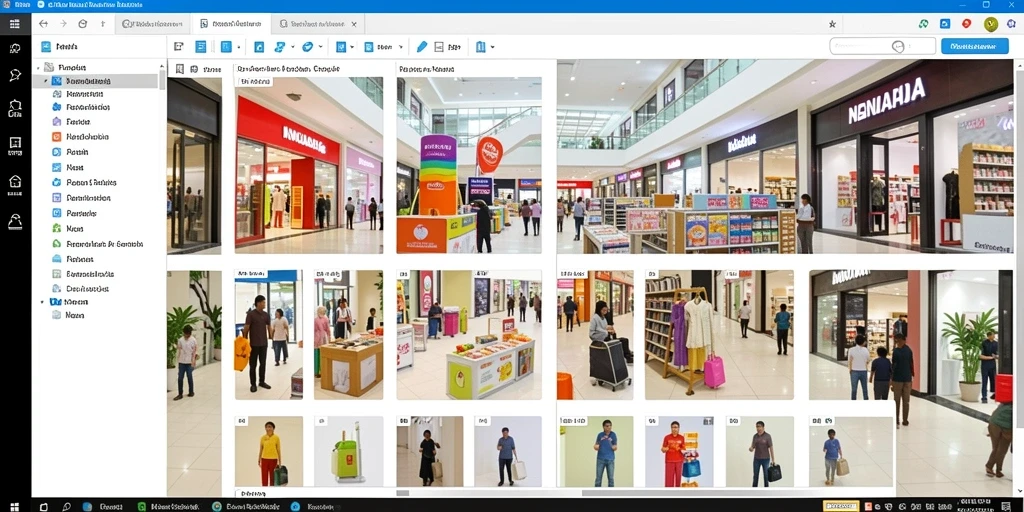Viewport: 1024px width, 512px height.
Task: Select the tree row with the orange icon
Action: tap(95, 137)
